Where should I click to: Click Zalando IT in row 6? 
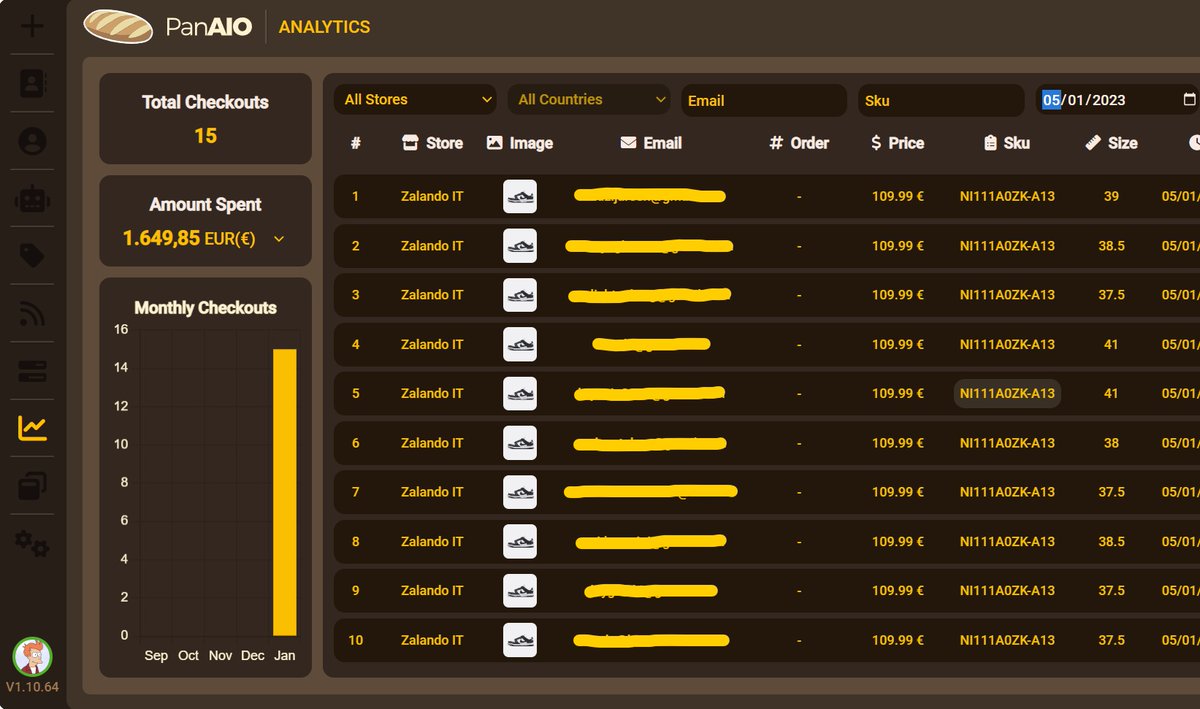432,443
